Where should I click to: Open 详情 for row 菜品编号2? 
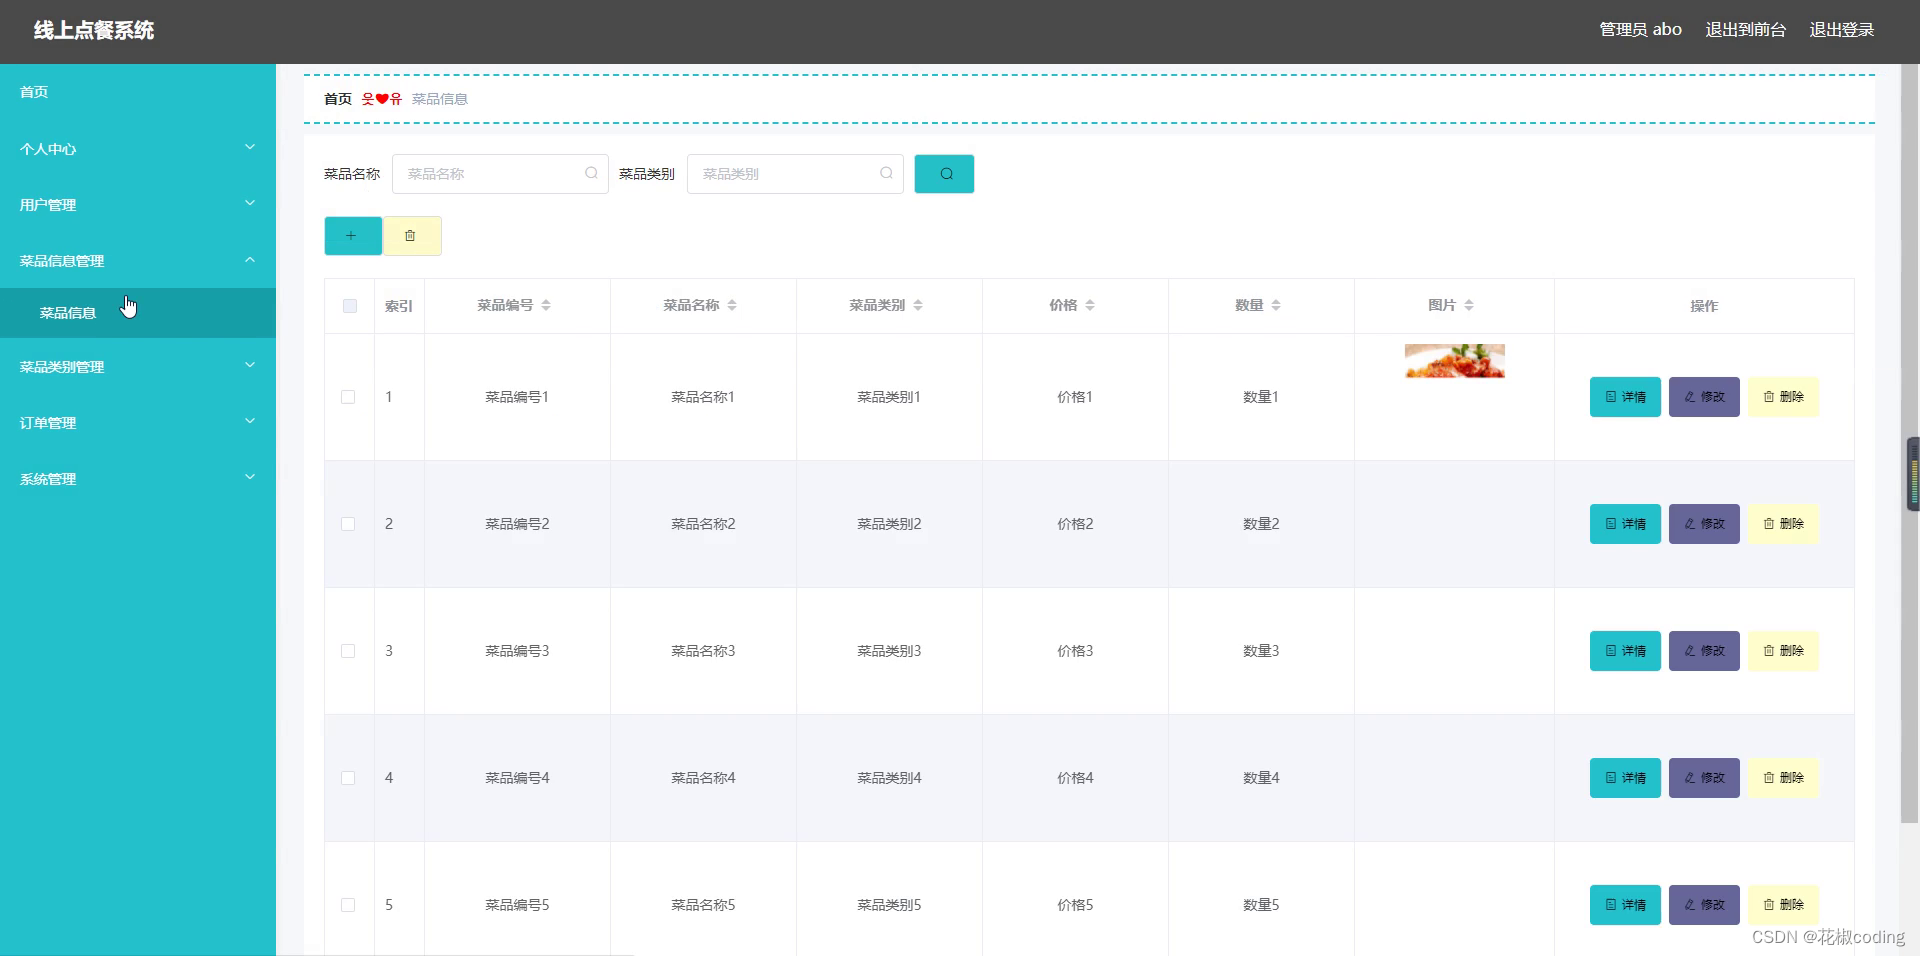click(1625, 524)
